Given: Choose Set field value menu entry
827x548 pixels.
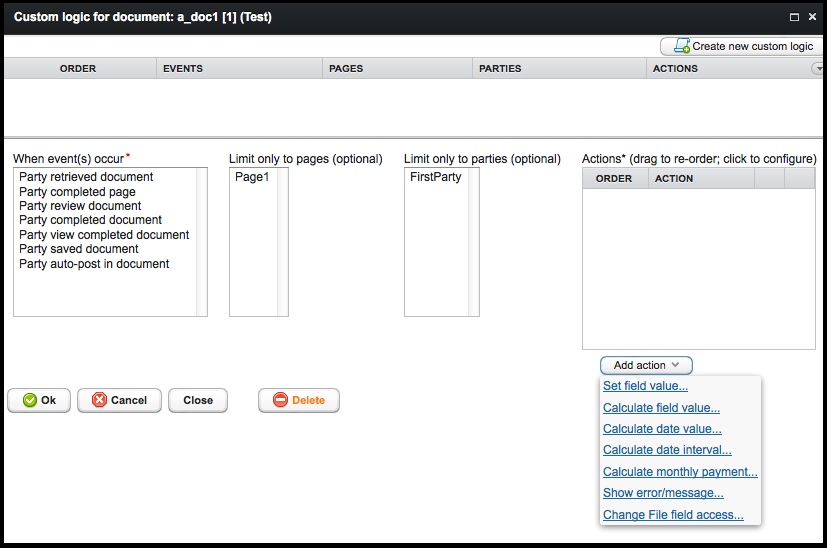Looking at the screenshot, I should (x=645, y=386).
